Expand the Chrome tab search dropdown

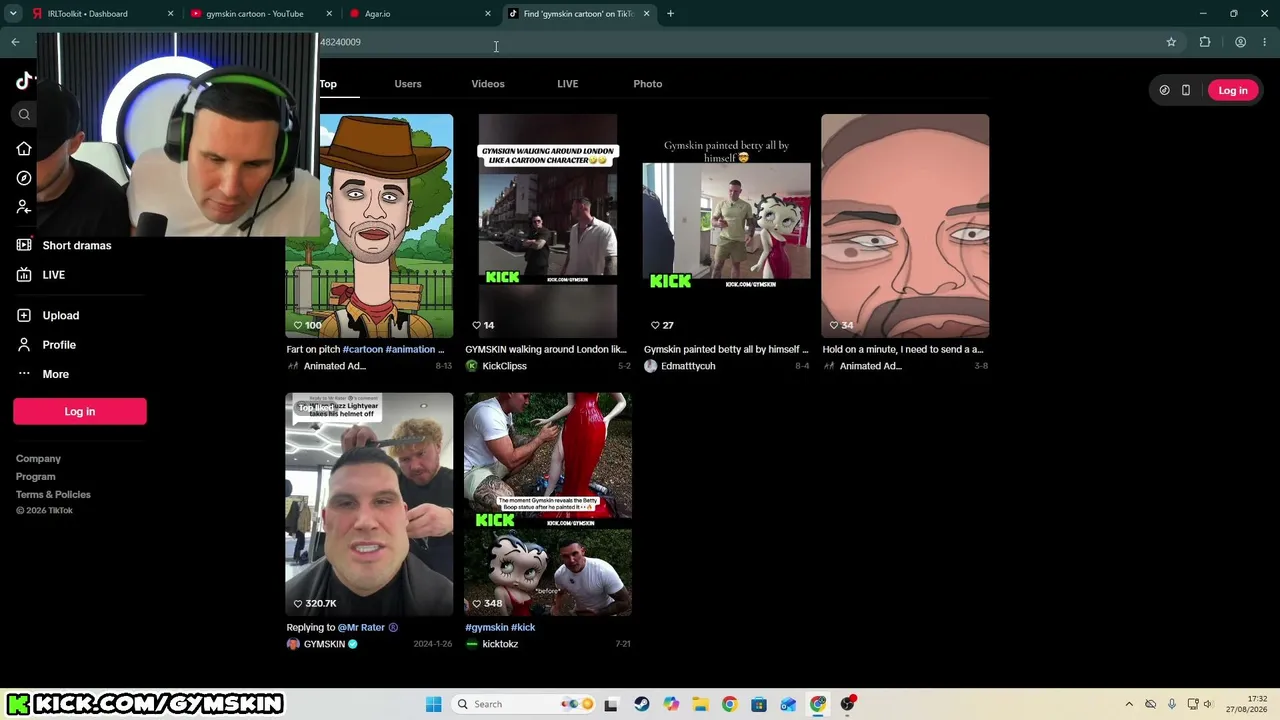click(x=13, y=14)
